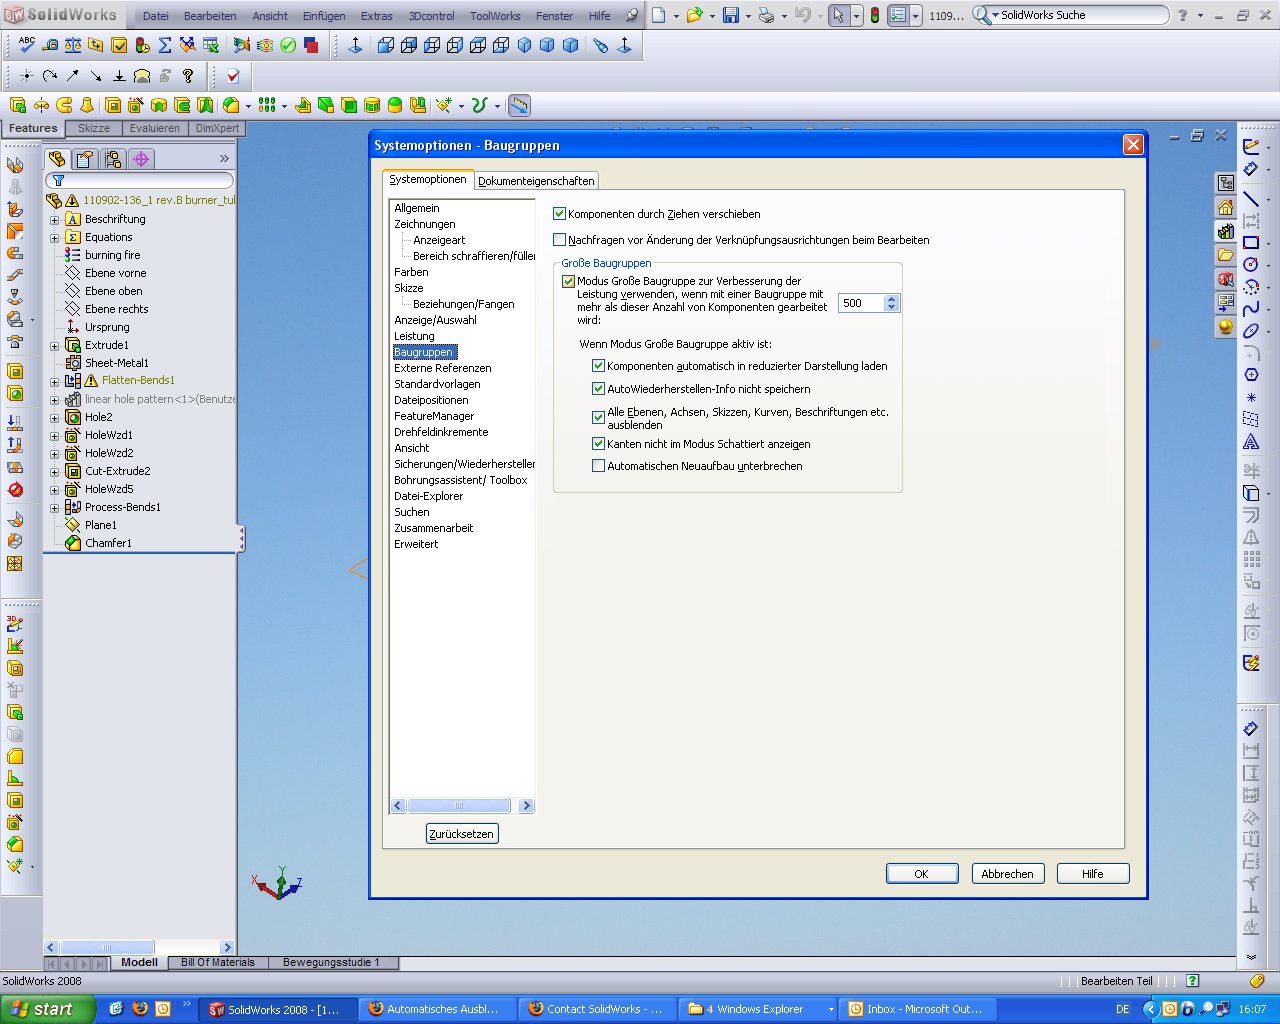This screenshot has height=1024, width=1280.
Task: Expand the Cut-Extrude2 feature node
Action: pos(55,472)
